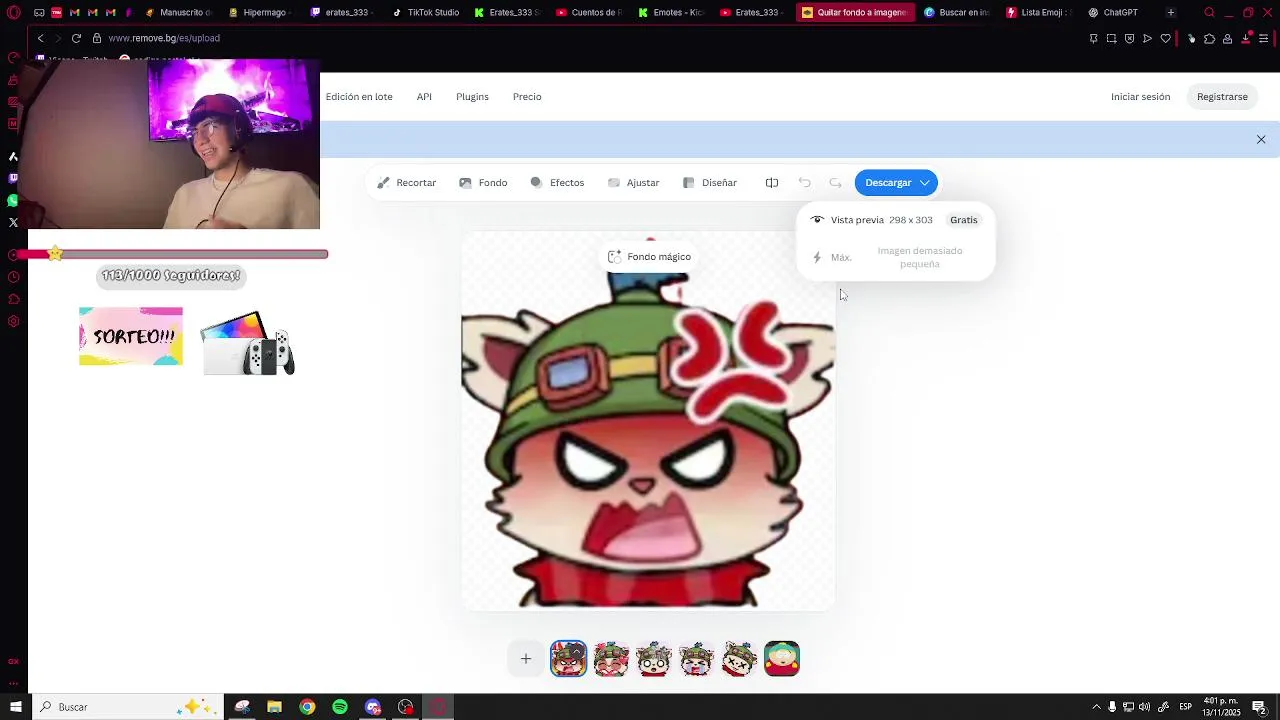This screenshot has width=1280, height=720.
Task: Open the Plugins menu link
Action: coord(472,97)
